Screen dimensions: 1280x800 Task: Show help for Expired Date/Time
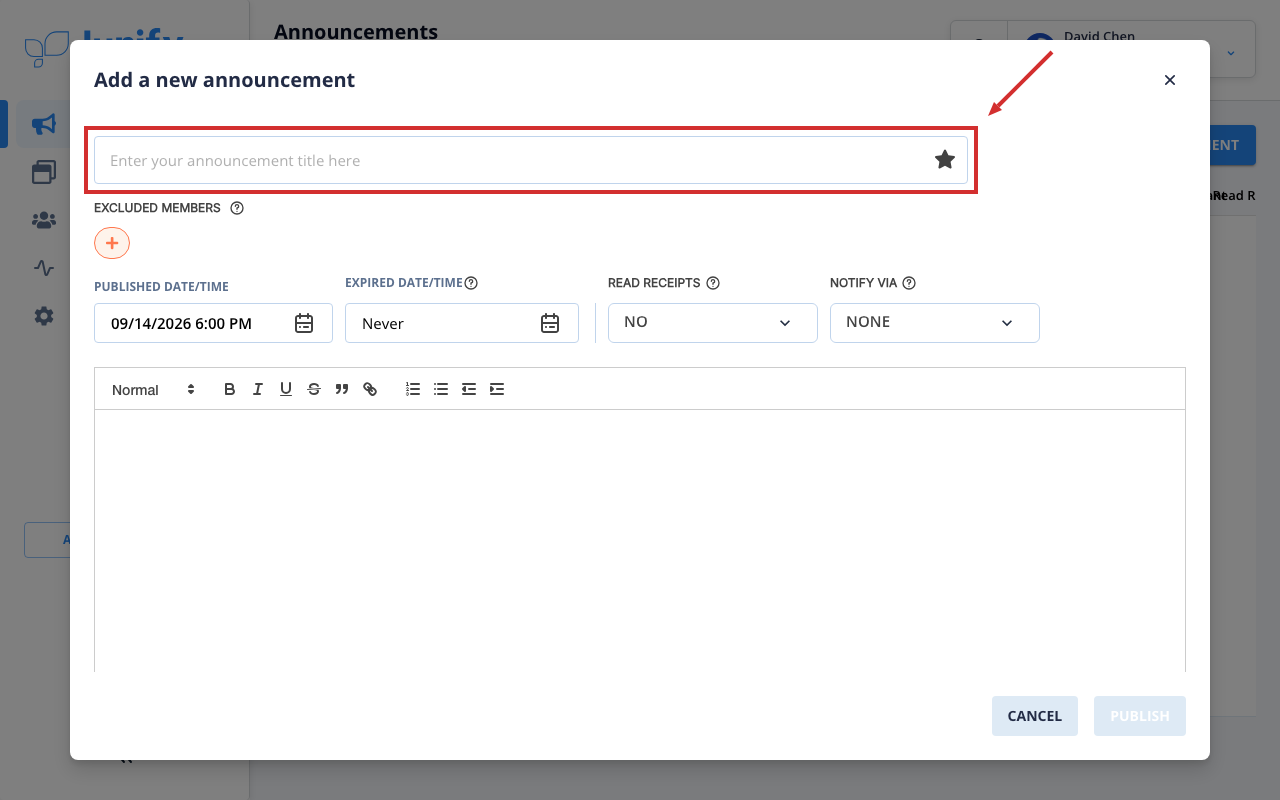(471, 283)
